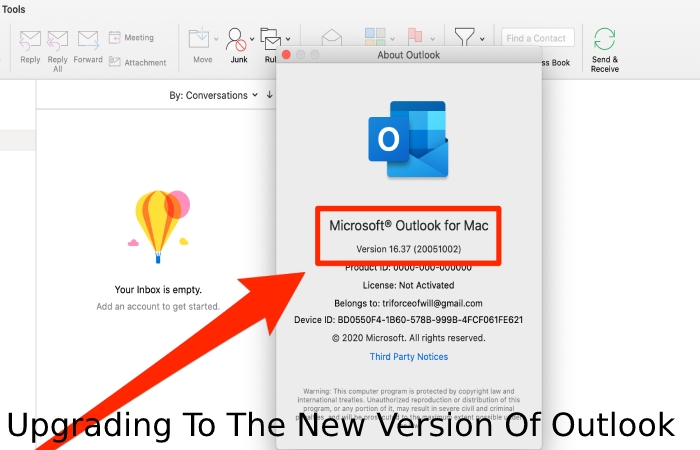
Task: Open the By: Conversations sort dropdown
Action: tap(213, 95)
